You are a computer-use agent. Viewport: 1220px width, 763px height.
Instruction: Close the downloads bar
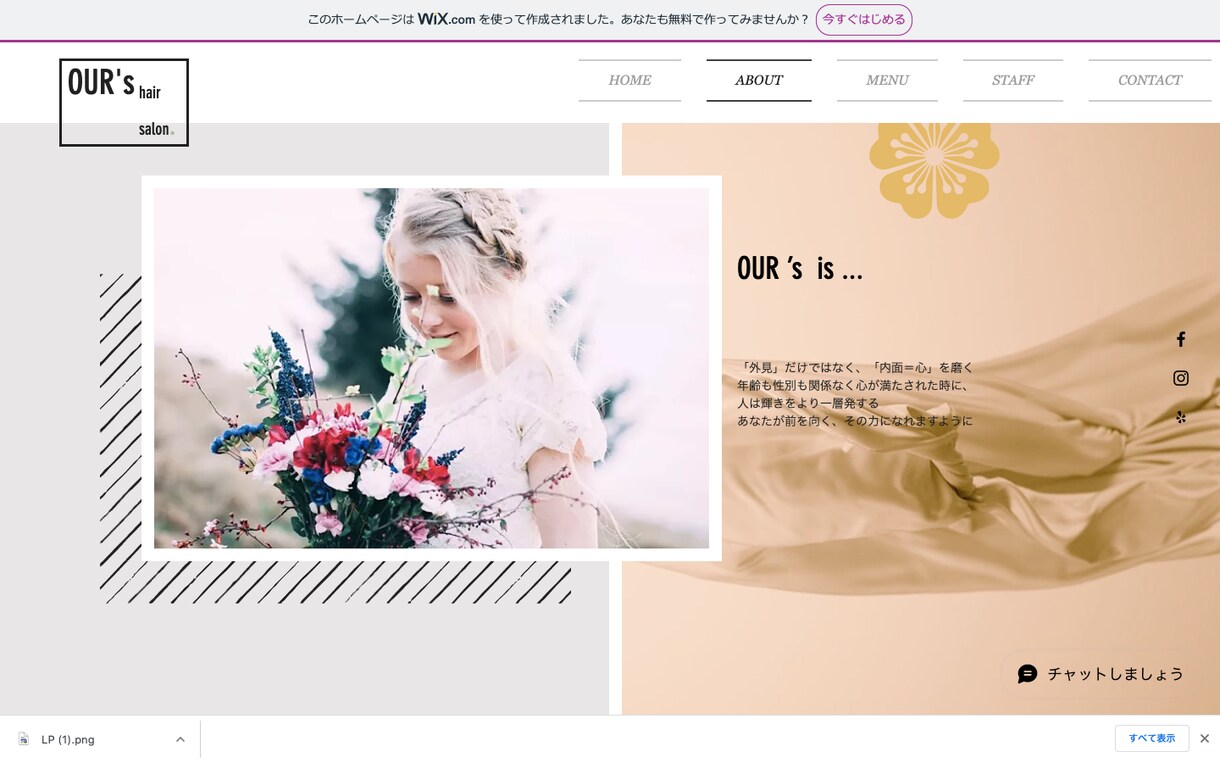[1204, 739]
